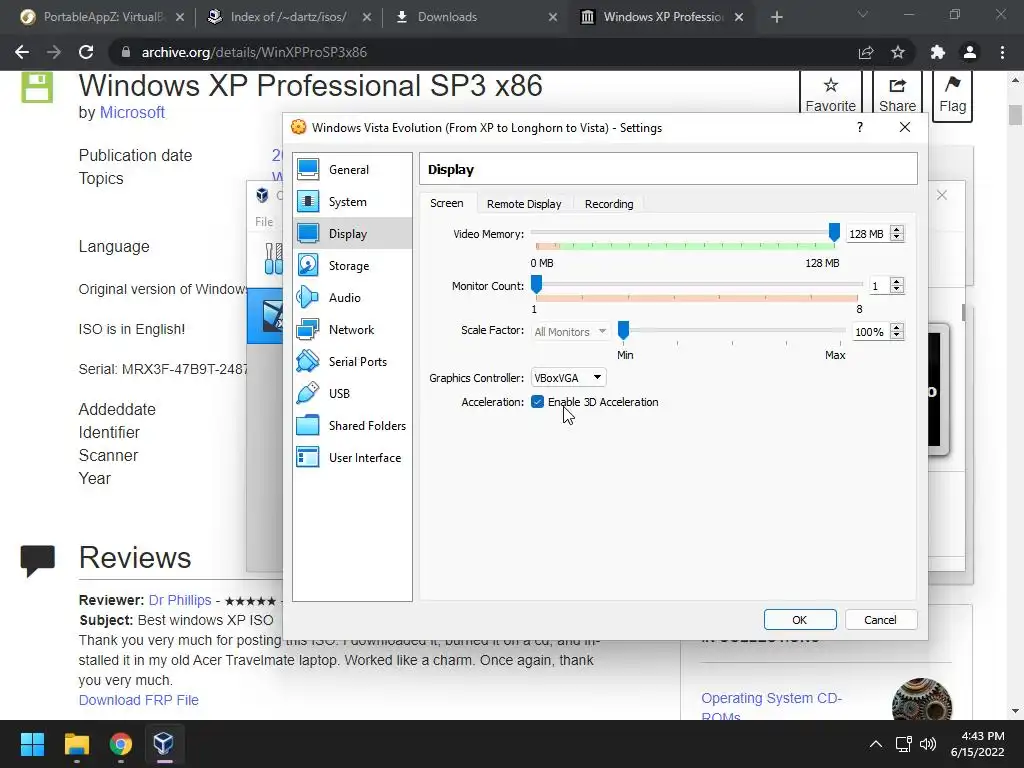Image resolution: width=1024 pixels, height=768 pixels.
Task: Click the browser back arrow
Action: tap(22, 52)
